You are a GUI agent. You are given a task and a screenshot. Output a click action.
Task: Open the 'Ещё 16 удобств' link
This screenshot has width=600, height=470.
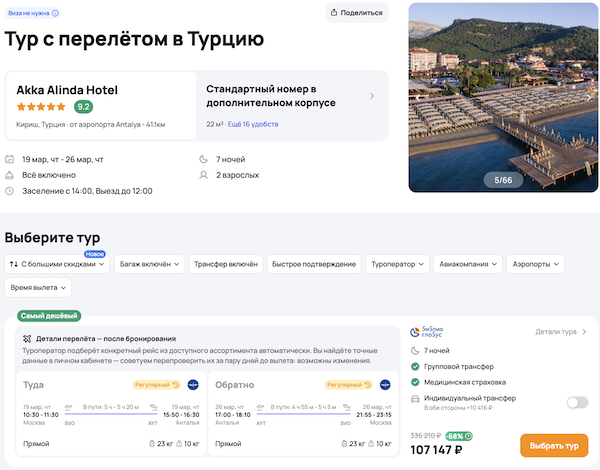[255, 124]
